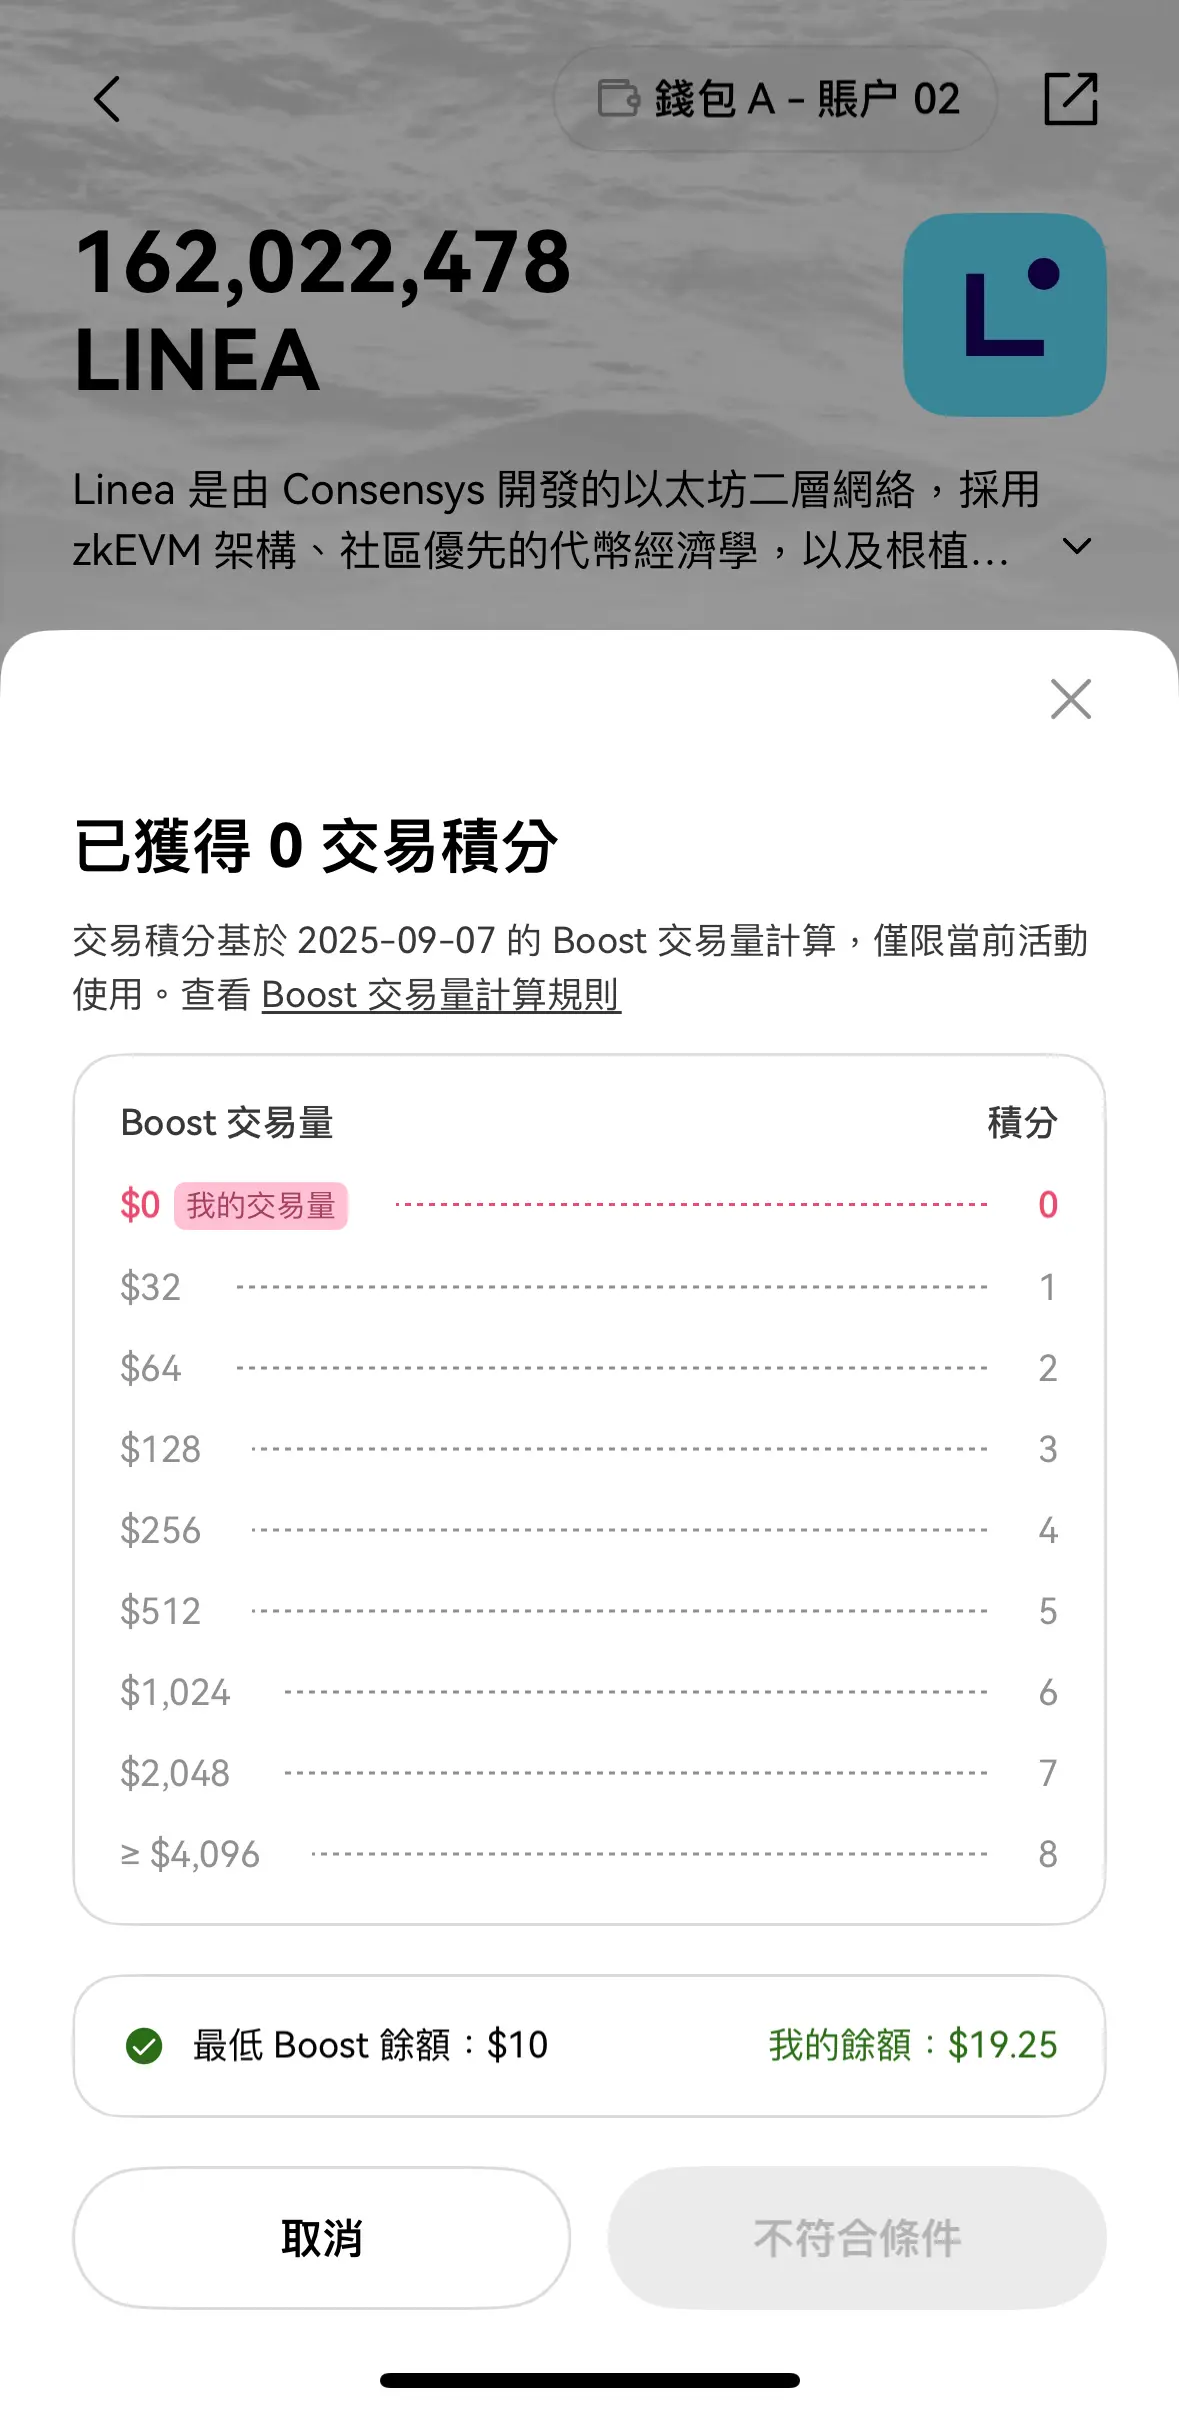Tap the disabled 不符合條件 button

(857, 2238)
